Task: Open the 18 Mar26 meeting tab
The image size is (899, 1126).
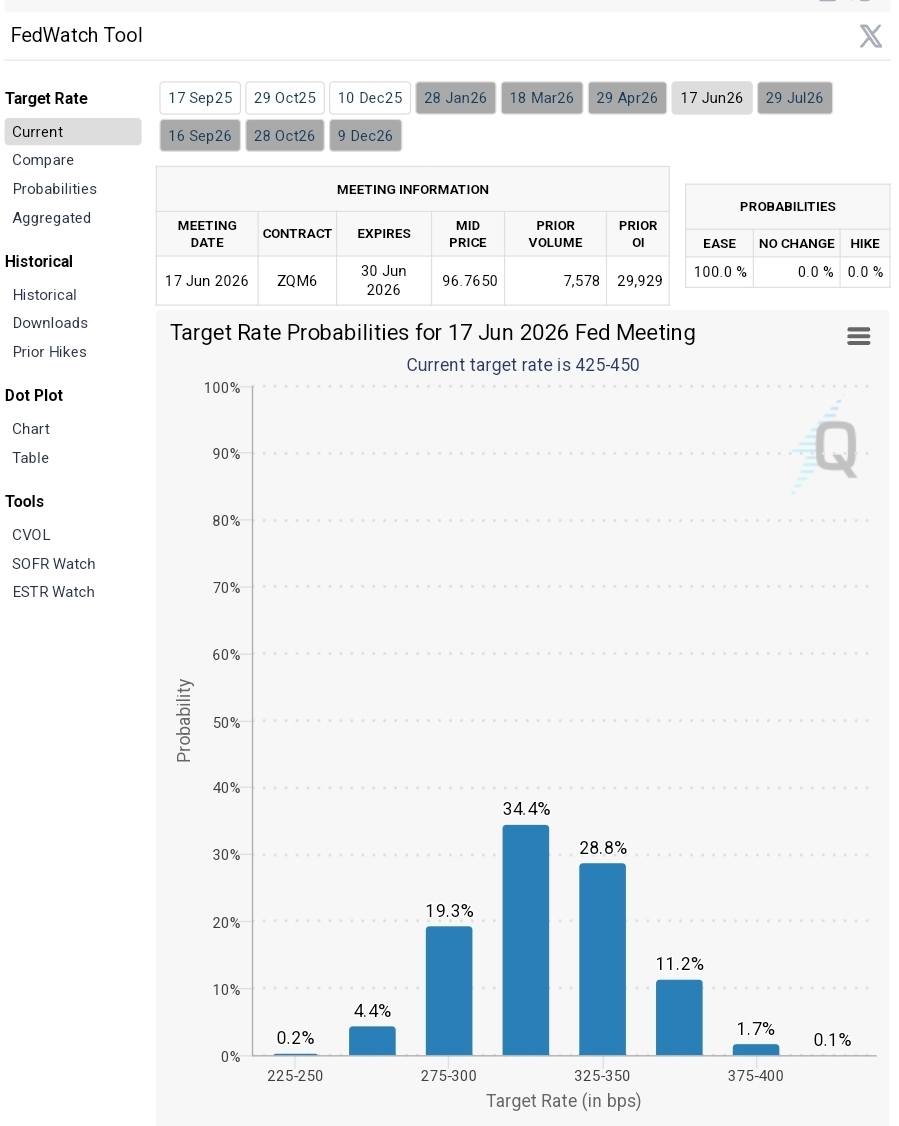Action: click(541, 98)
